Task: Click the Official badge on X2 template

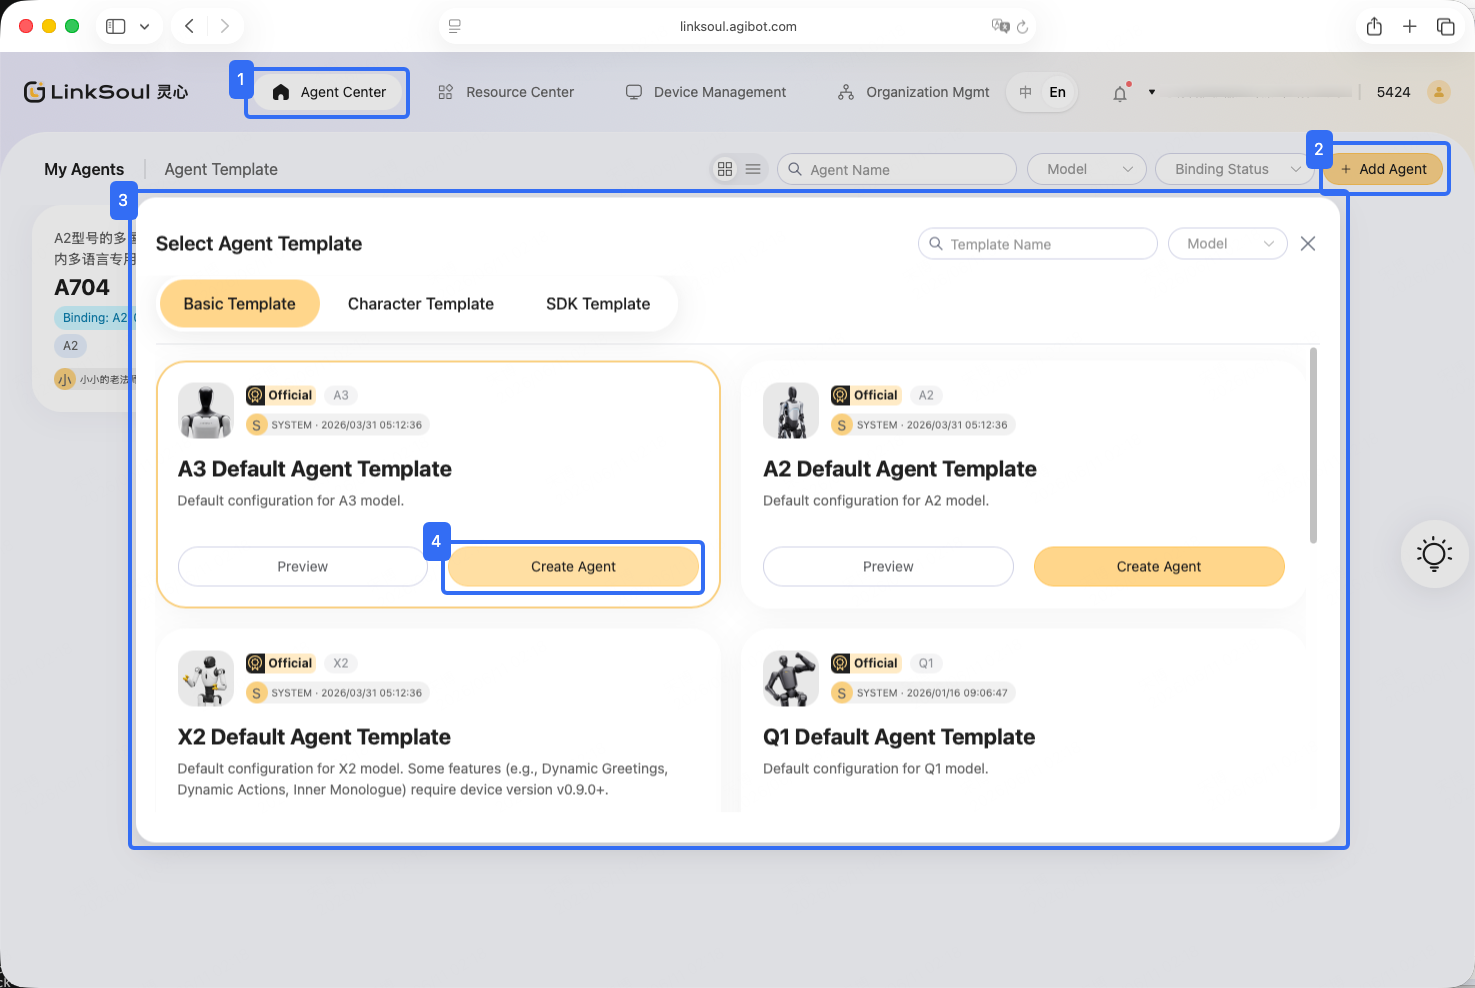Action: [280, 663]
